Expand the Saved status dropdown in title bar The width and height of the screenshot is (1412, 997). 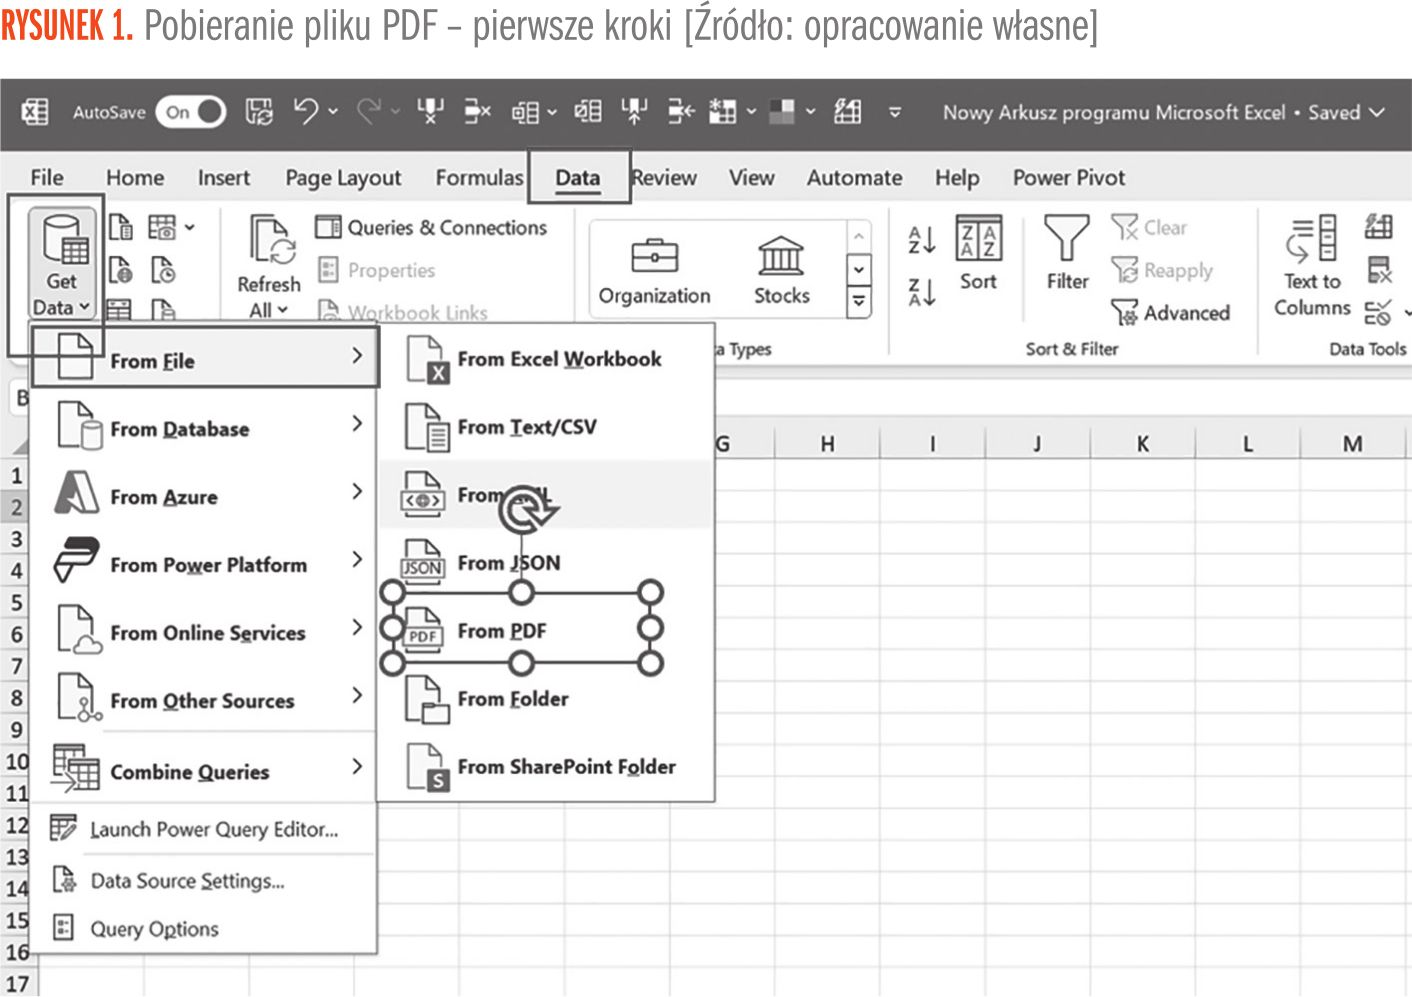(1377, 112)
